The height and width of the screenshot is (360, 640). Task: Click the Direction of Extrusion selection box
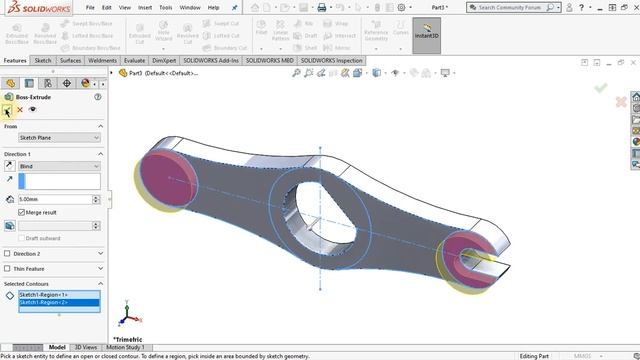coord(59,181)
